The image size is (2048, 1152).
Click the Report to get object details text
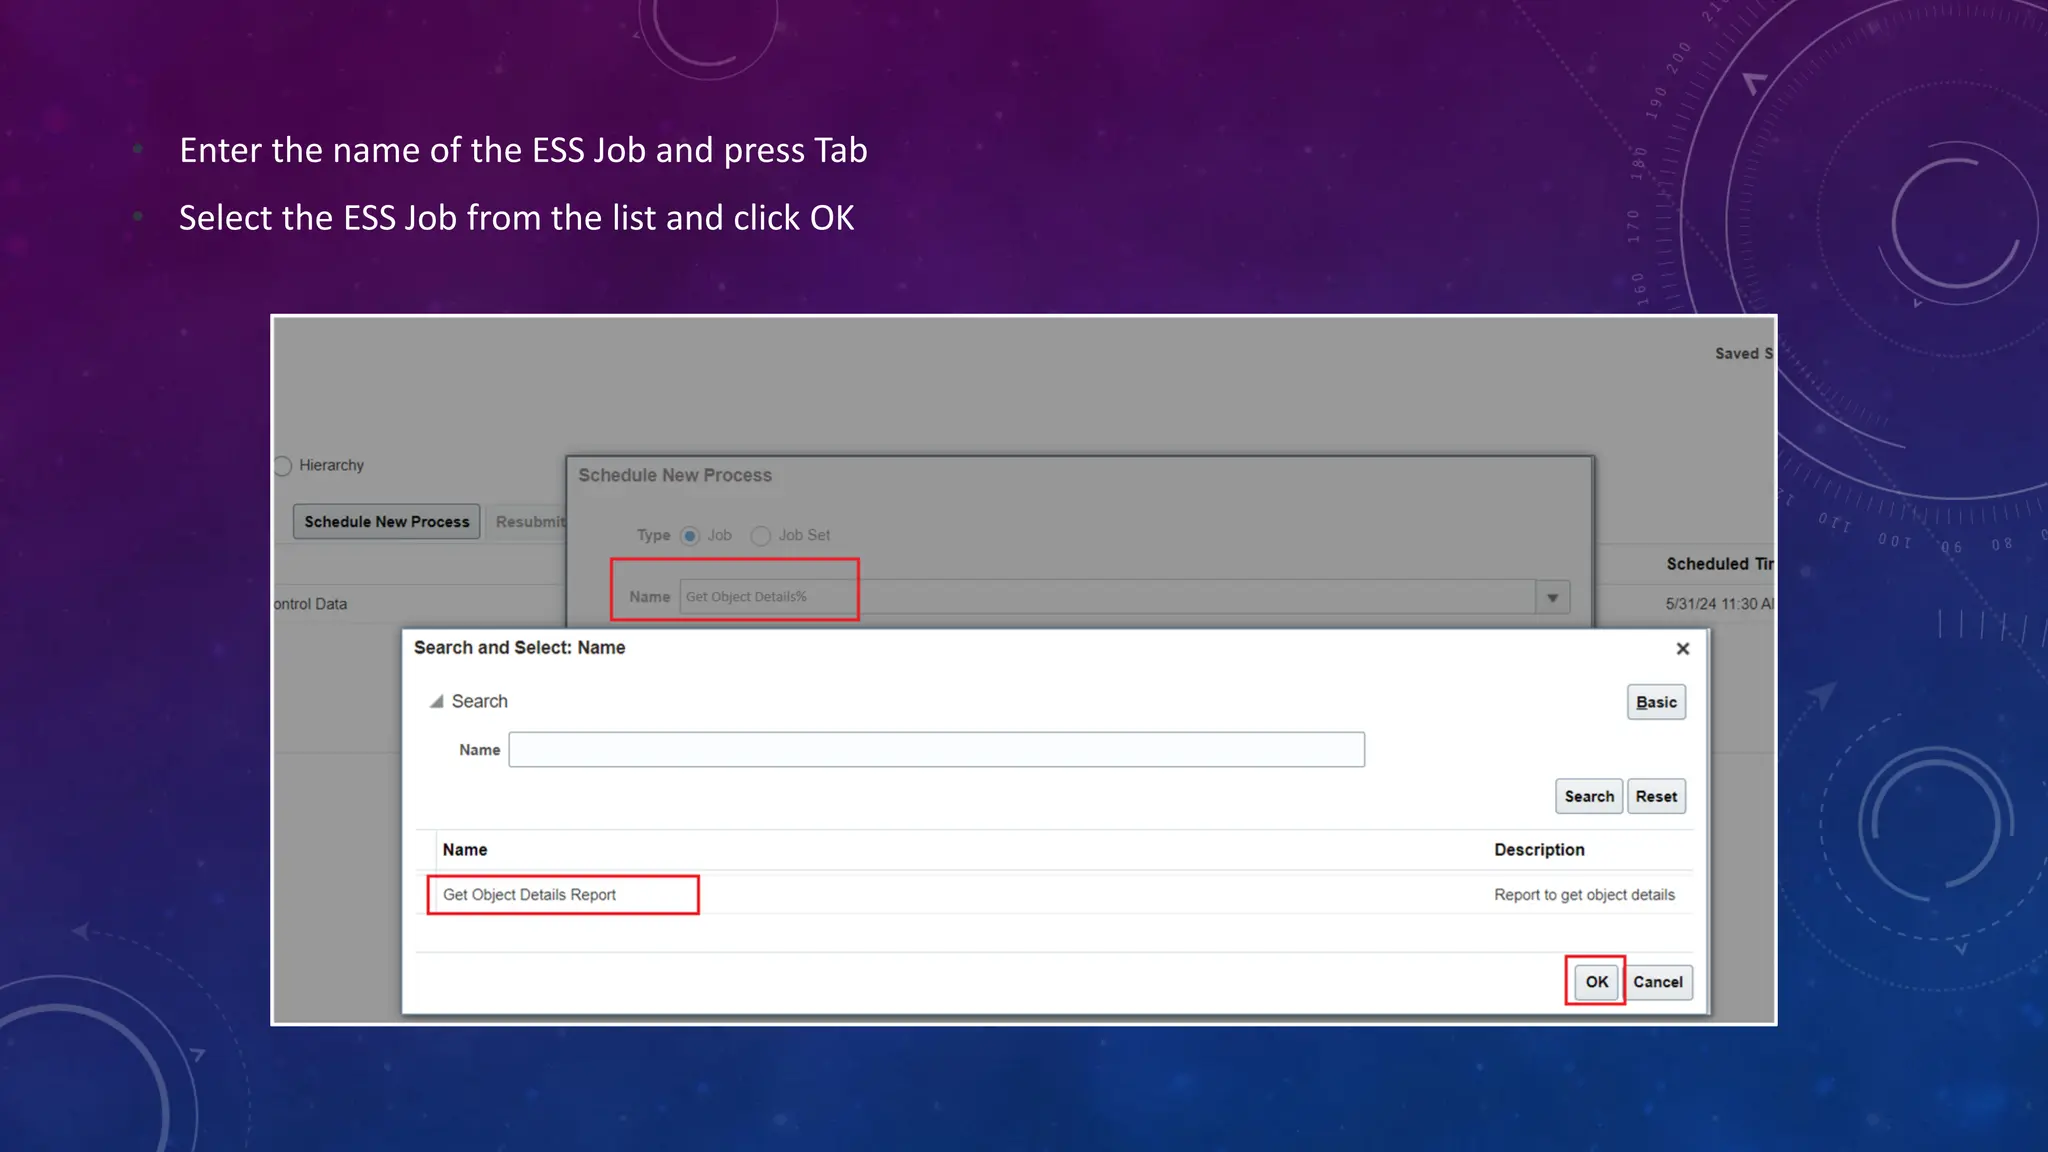tap(1584, 895)
